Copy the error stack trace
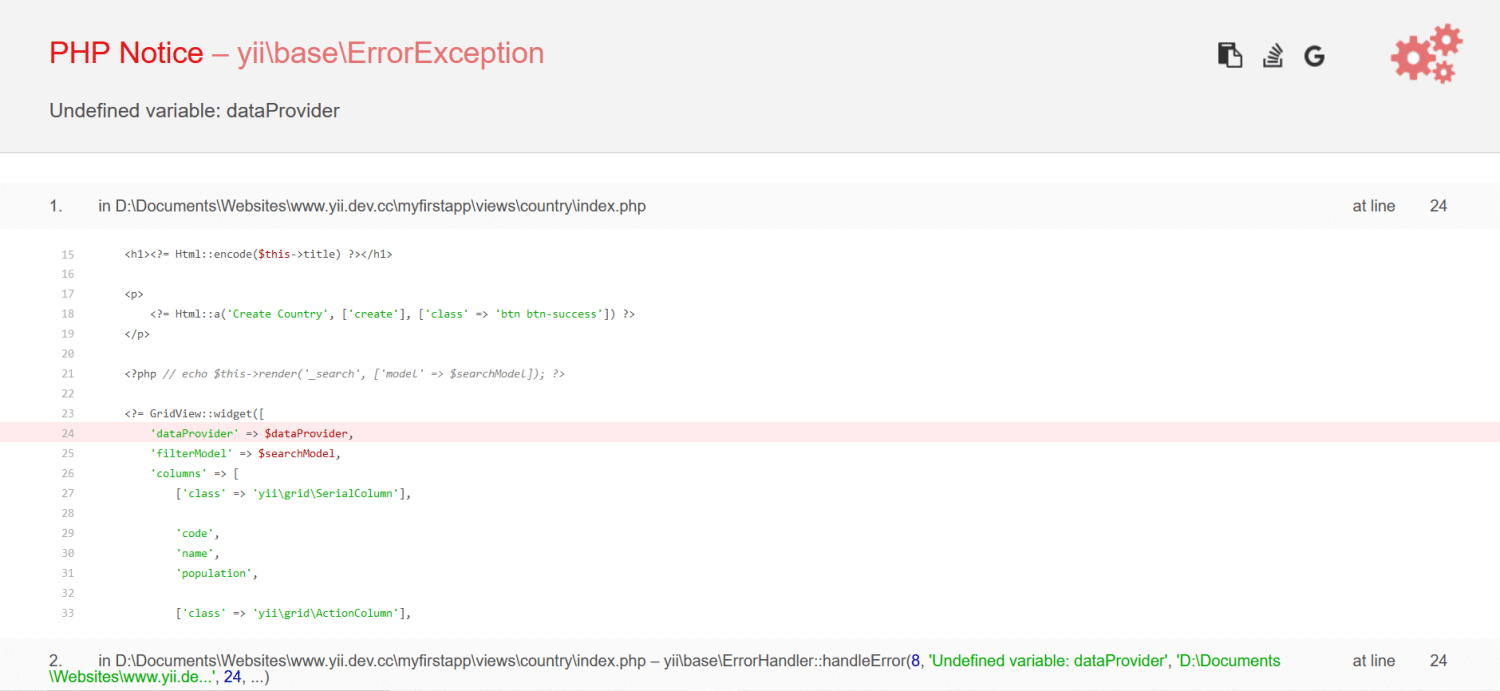 [1229, 55]
